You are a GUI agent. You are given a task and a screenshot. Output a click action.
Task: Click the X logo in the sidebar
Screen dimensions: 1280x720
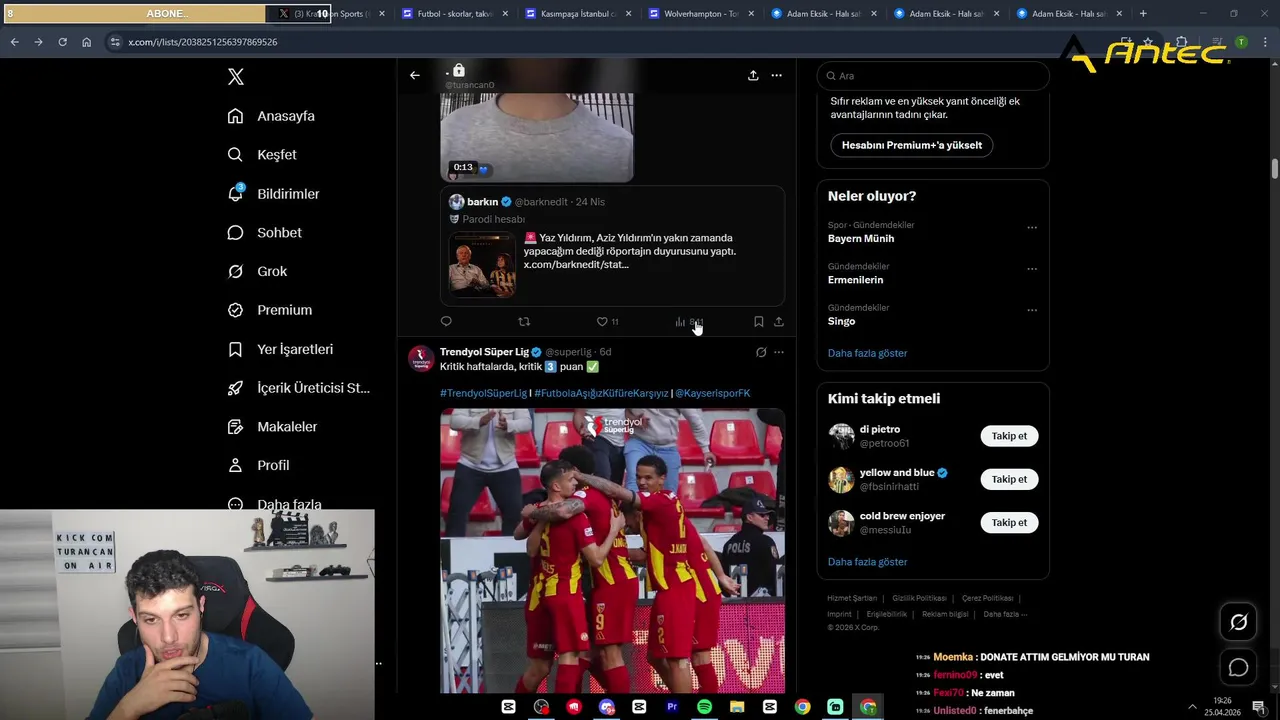(x=235, y=77)
